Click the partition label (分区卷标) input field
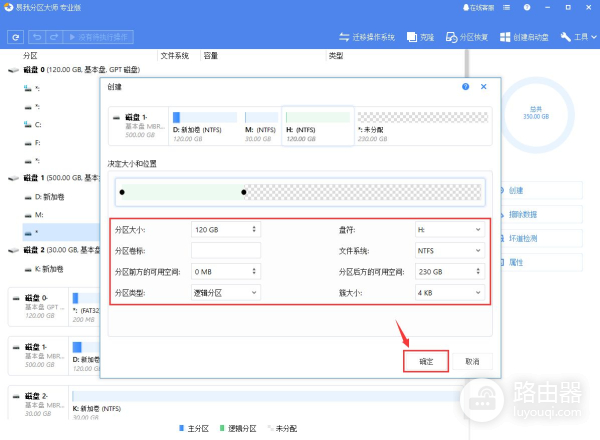Image resolution: width=600 pixels, height=440 pixels. (x=226, y=251)
